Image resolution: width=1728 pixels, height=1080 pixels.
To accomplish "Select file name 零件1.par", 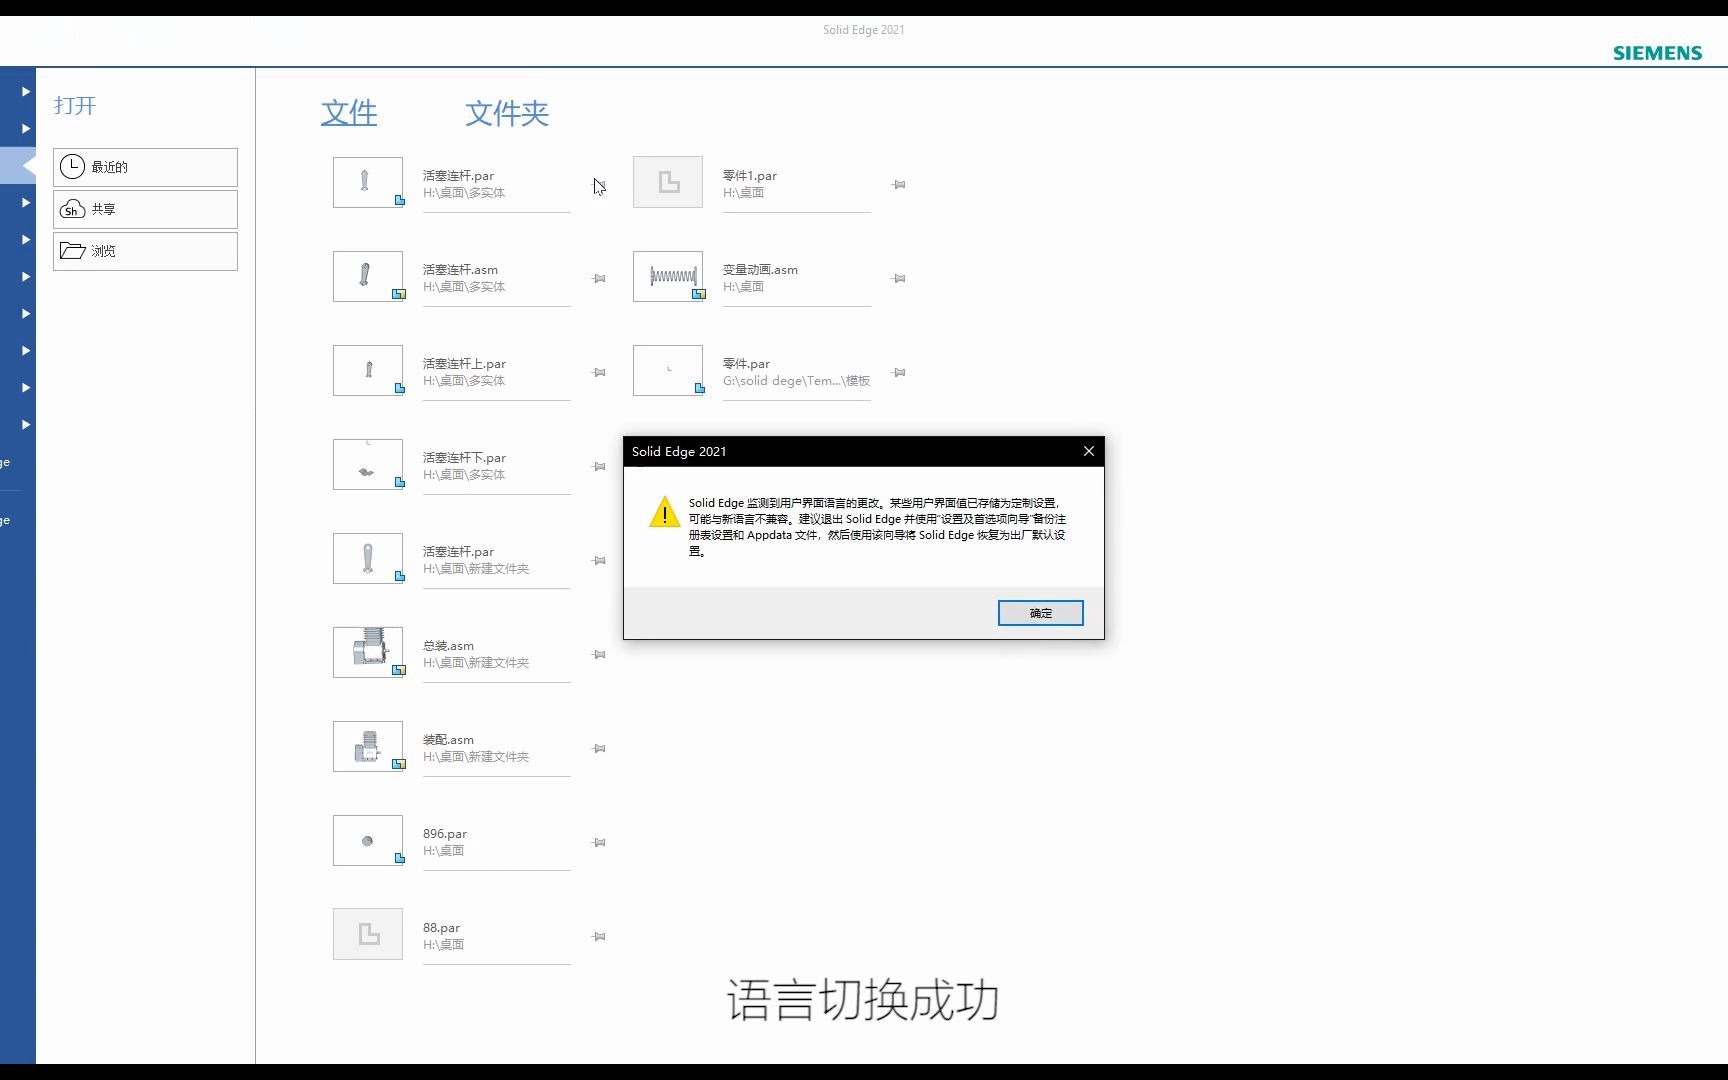I will [750, 176].
